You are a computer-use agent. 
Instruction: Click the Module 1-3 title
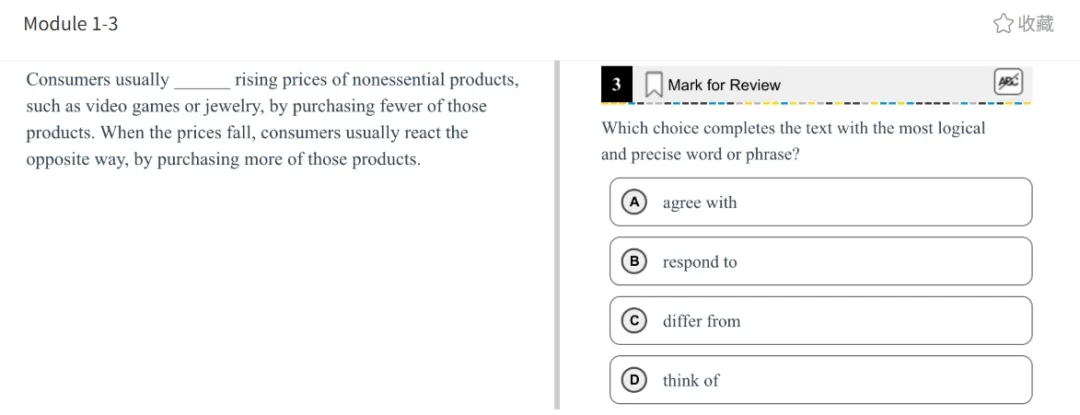[x=71, y=23]
